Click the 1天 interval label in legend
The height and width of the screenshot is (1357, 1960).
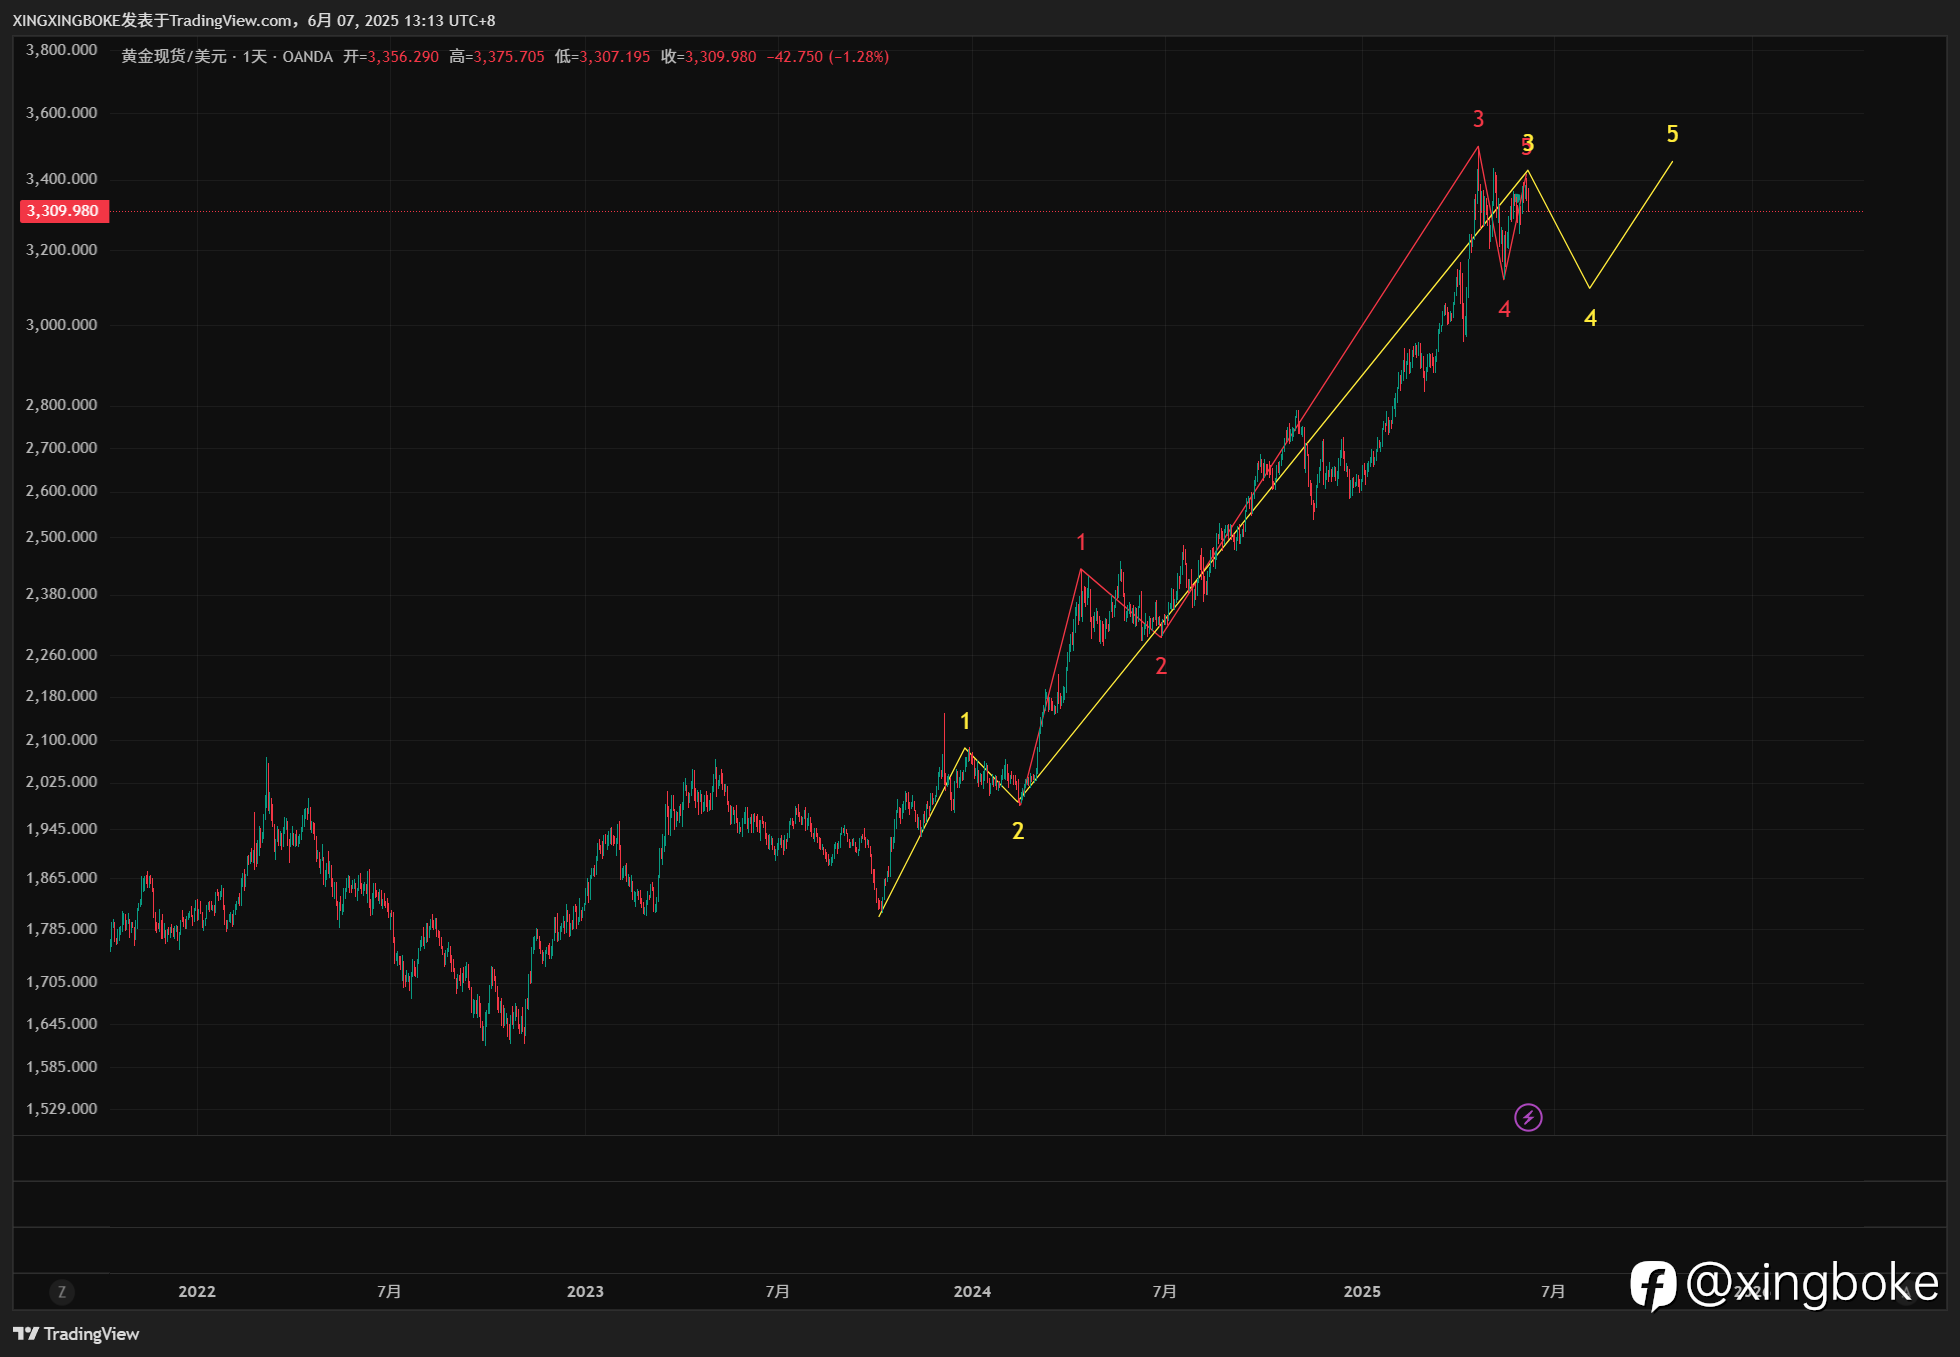tap(254, 57)
